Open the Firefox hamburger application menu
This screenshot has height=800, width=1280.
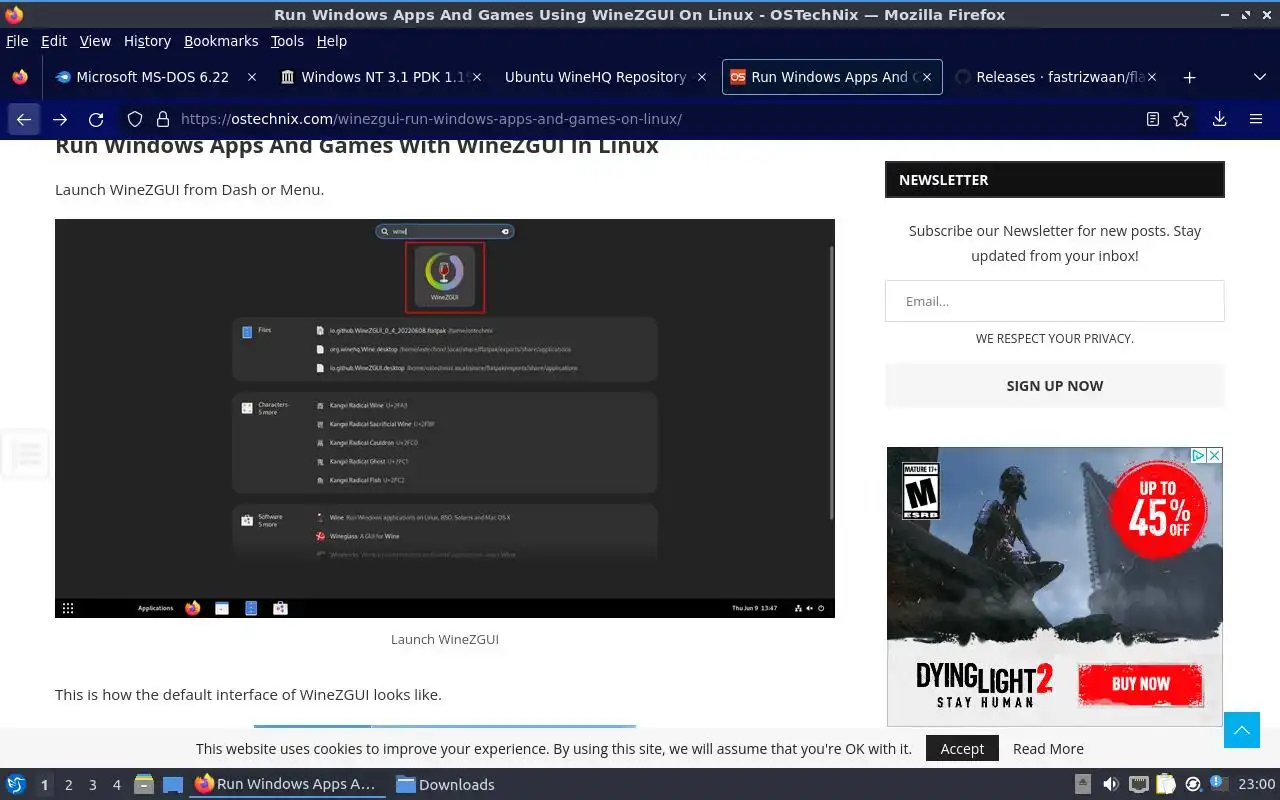[x=1256, y=119]
